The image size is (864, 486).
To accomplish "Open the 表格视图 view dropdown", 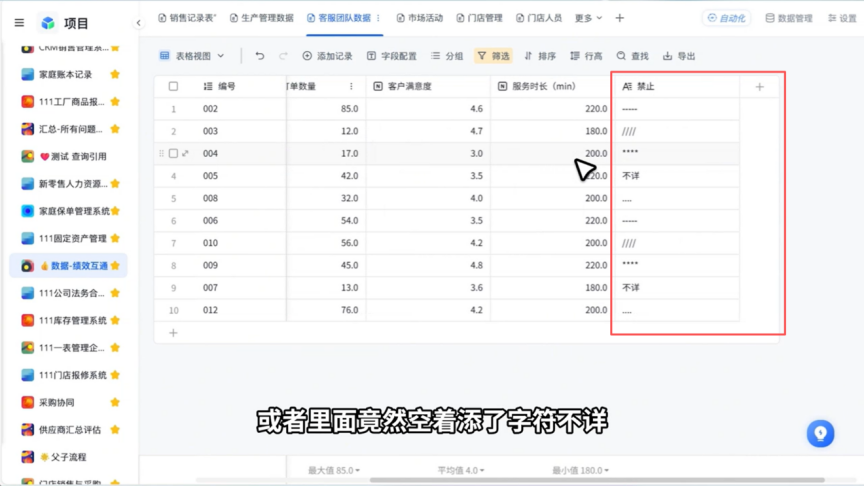I will coord(192,56).
